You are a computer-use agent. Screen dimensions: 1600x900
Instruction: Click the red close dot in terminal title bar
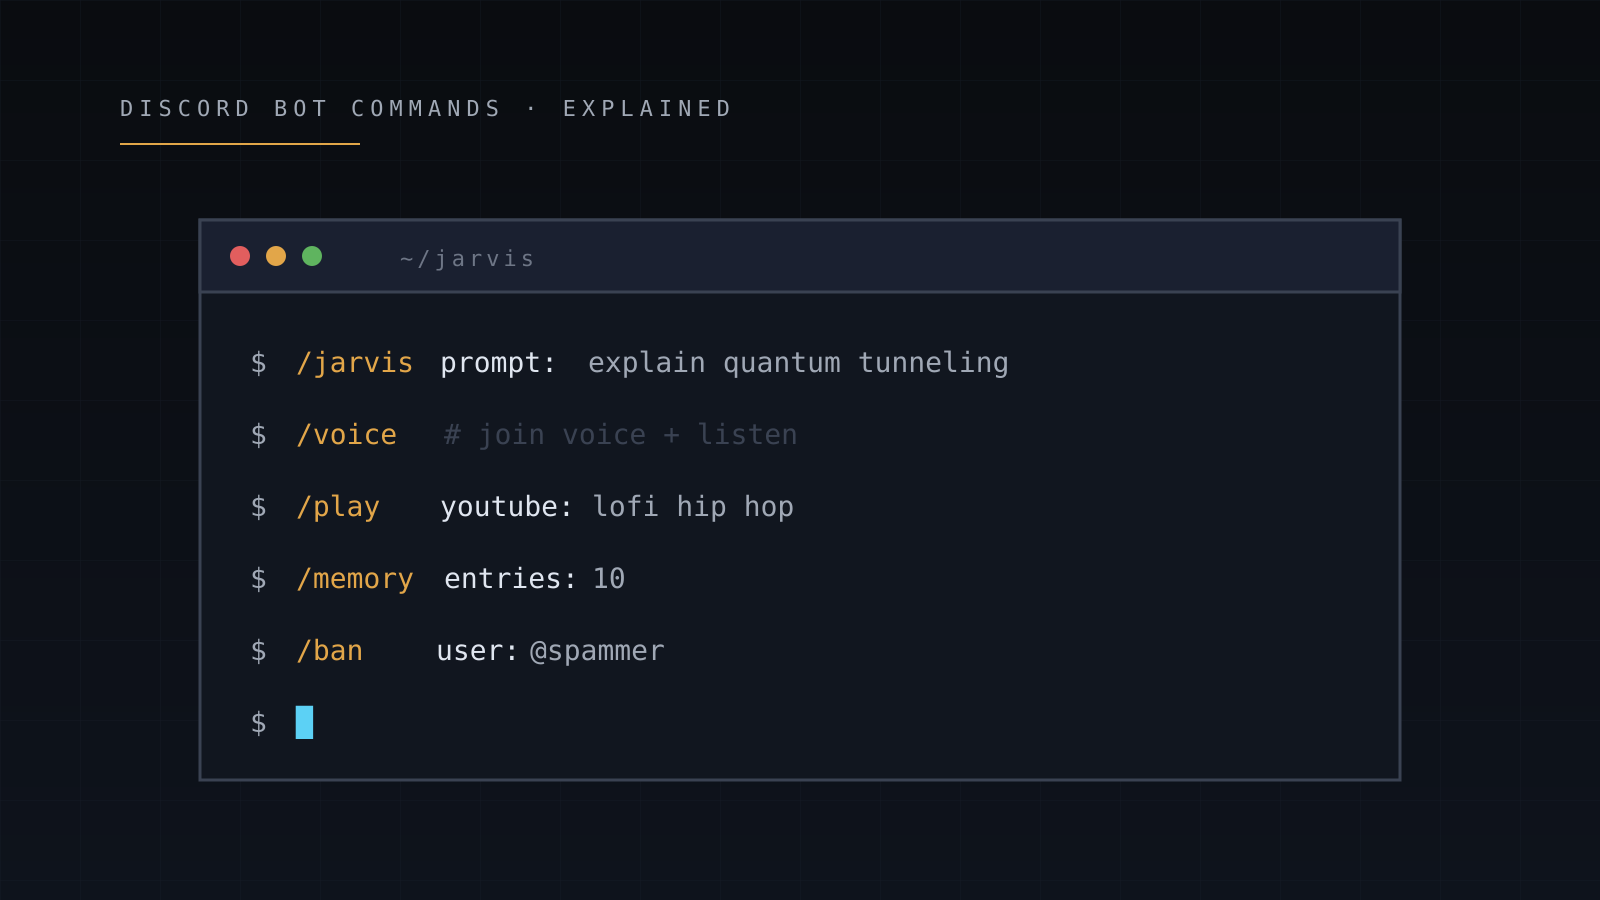pos(240,256)
